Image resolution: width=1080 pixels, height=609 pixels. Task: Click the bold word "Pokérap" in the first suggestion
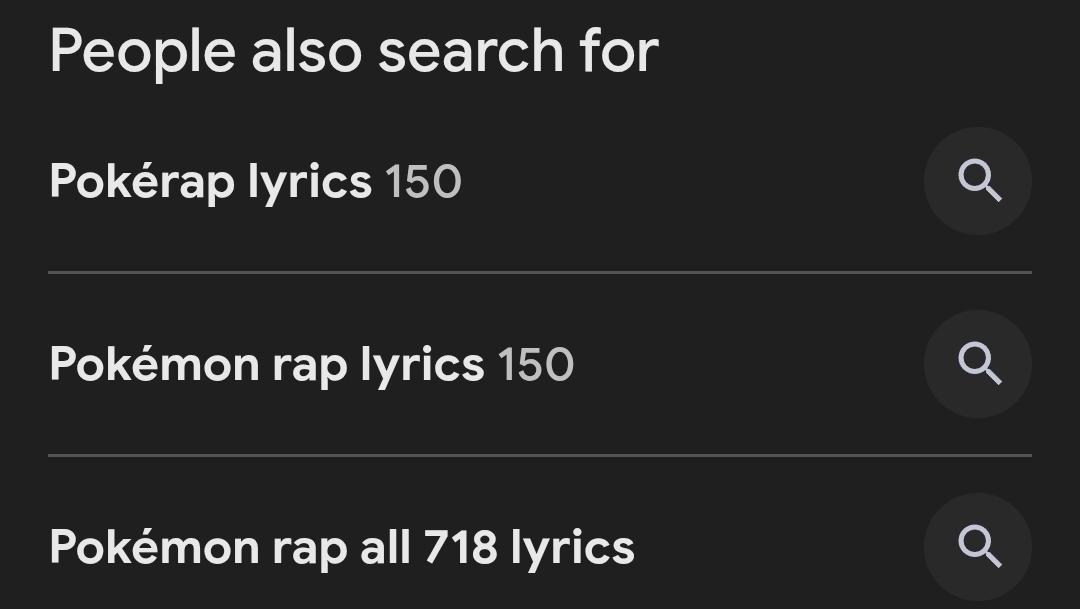tap(141, 182)
